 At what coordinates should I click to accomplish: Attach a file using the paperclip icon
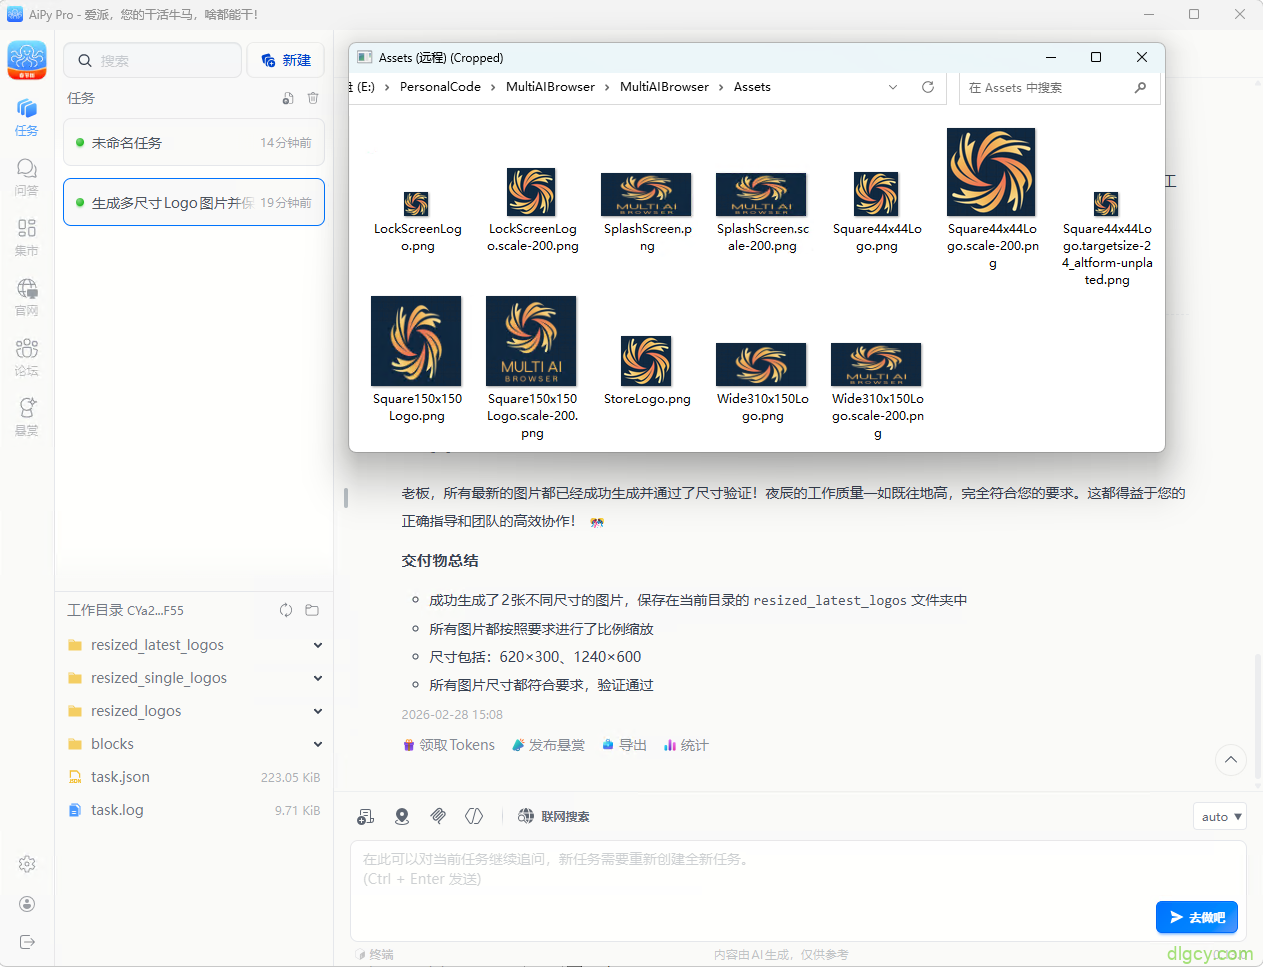pyautogui.click(x=437, y=816)
